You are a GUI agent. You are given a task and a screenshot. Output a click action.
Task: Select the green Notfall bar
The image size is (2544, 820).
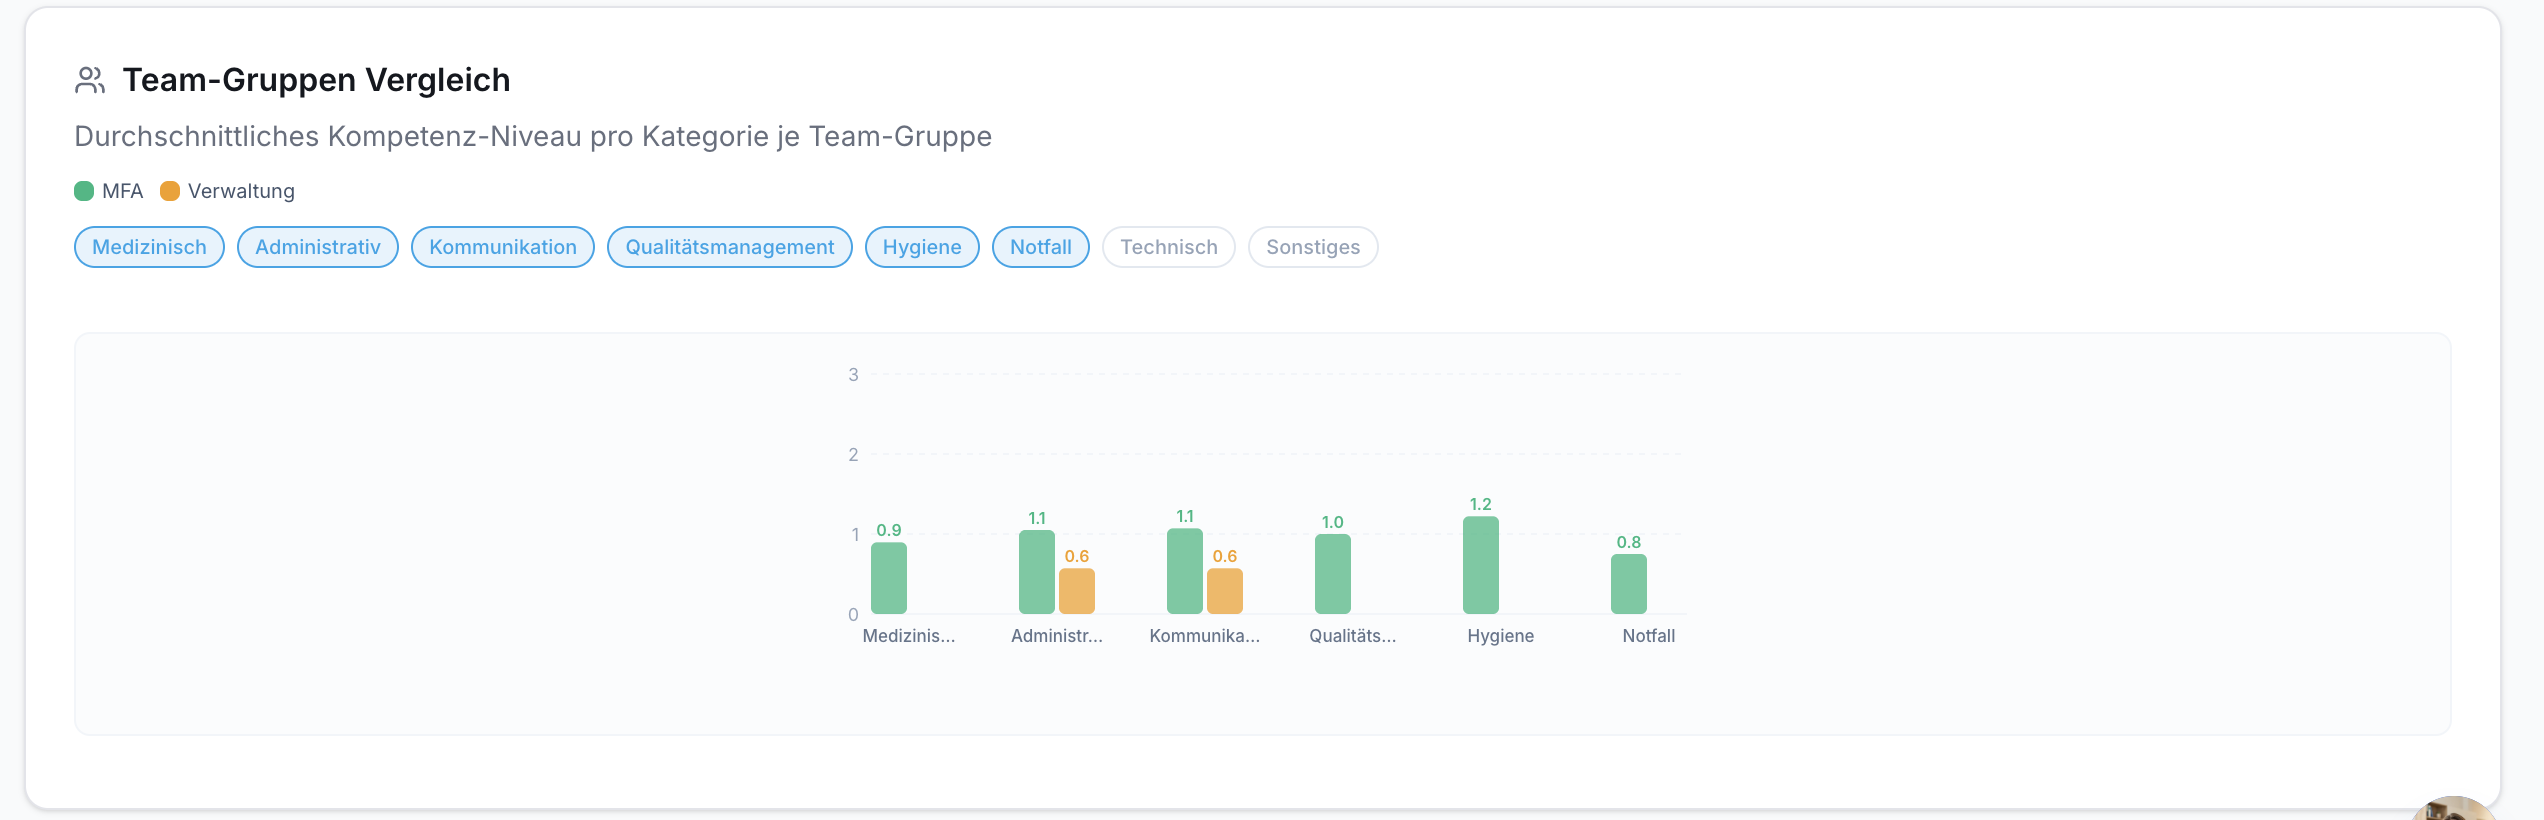(x=1629, y=584)
